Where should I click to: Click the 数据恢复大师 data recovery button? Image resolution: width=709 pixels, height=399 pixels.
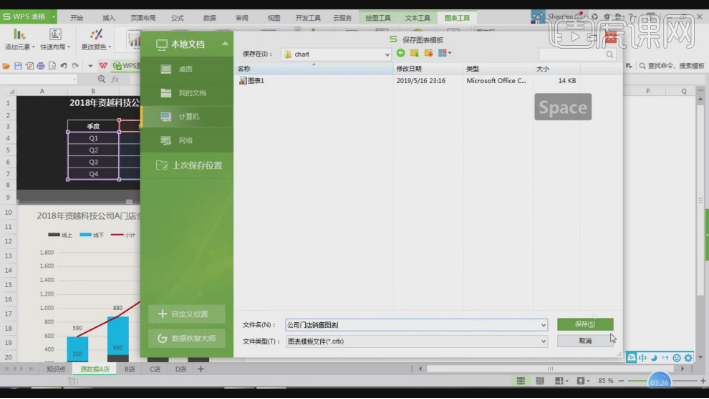pyautogui.click(x=187, y=338)
